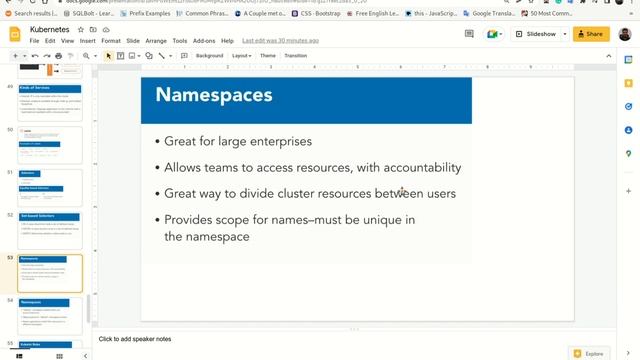Select slide 54 thumbnail

click(x=50, y=316)
